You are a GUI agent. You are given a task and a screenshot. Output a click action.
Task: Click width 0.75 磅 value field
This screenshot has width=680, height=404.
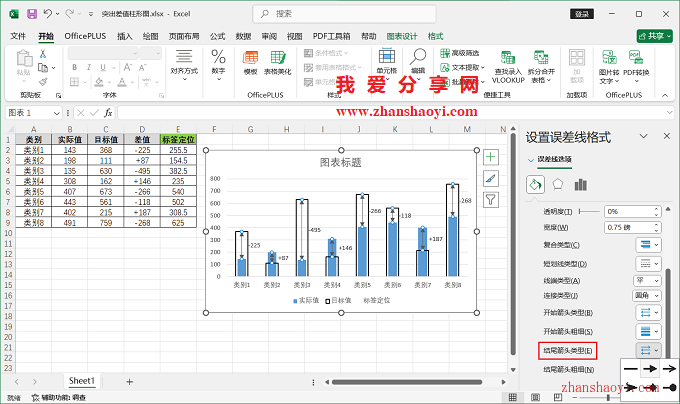pos(629,228)
